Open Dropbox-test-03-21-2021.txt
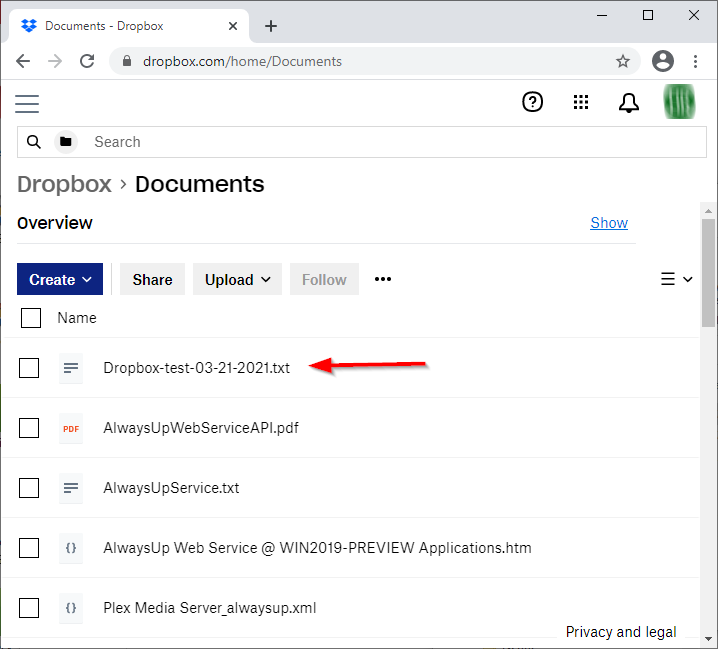This screenshot has height=649, width=718. pyautogui.click(x=196, y=368)
